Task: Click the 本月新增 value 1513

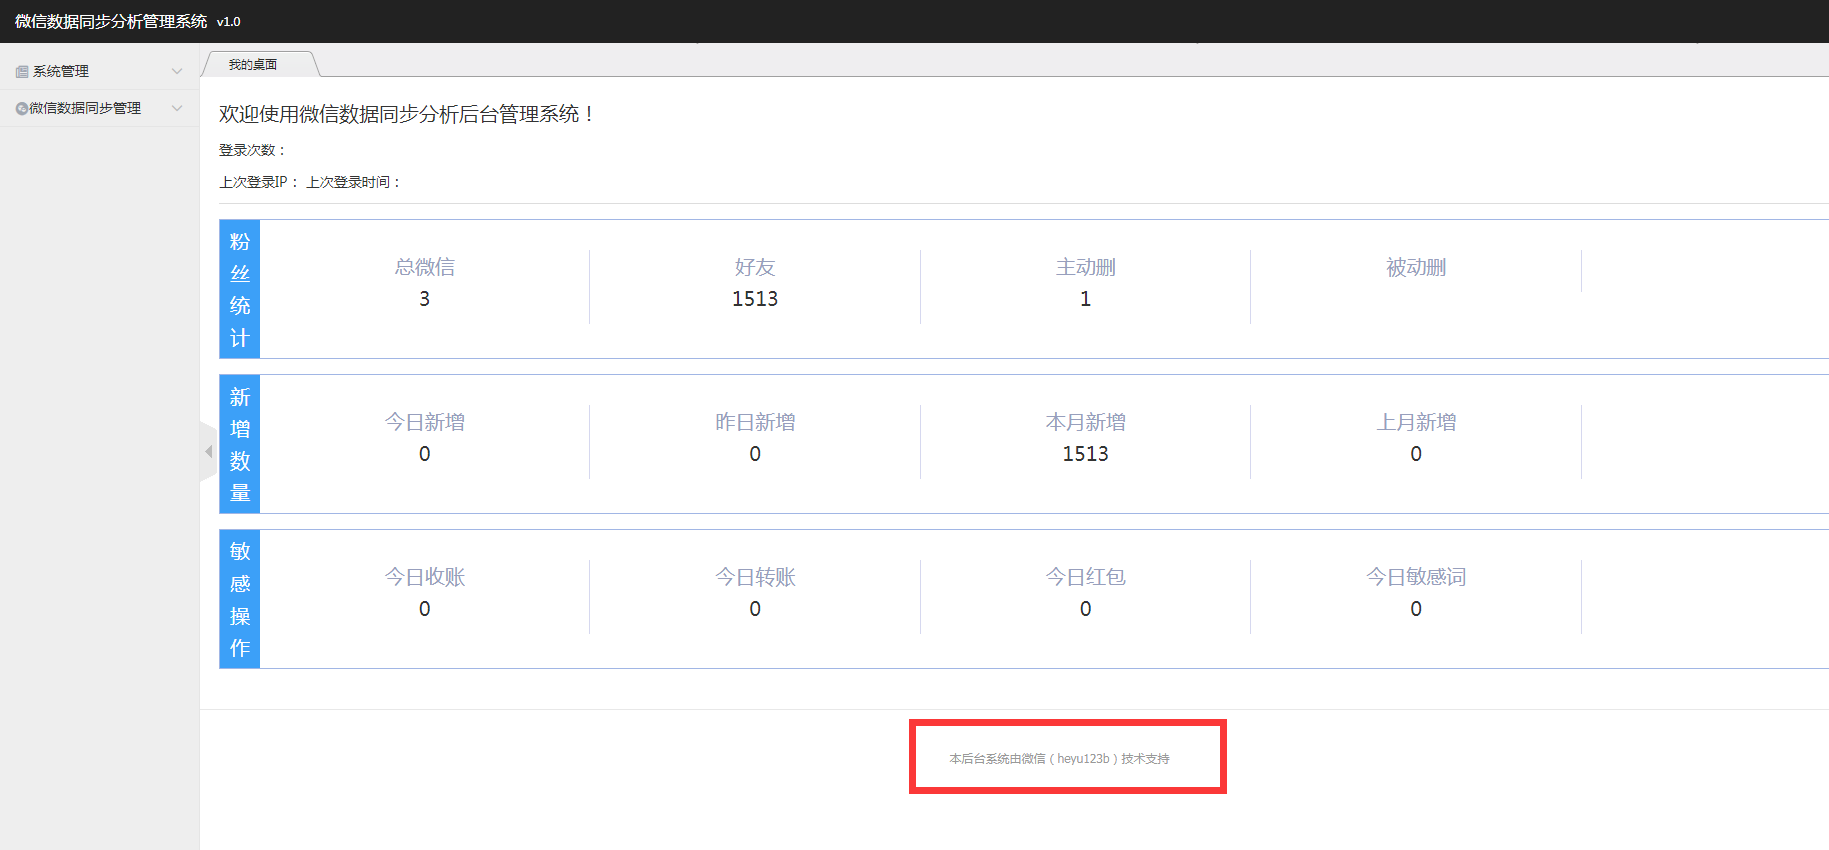Action: tap(1086, 454)
